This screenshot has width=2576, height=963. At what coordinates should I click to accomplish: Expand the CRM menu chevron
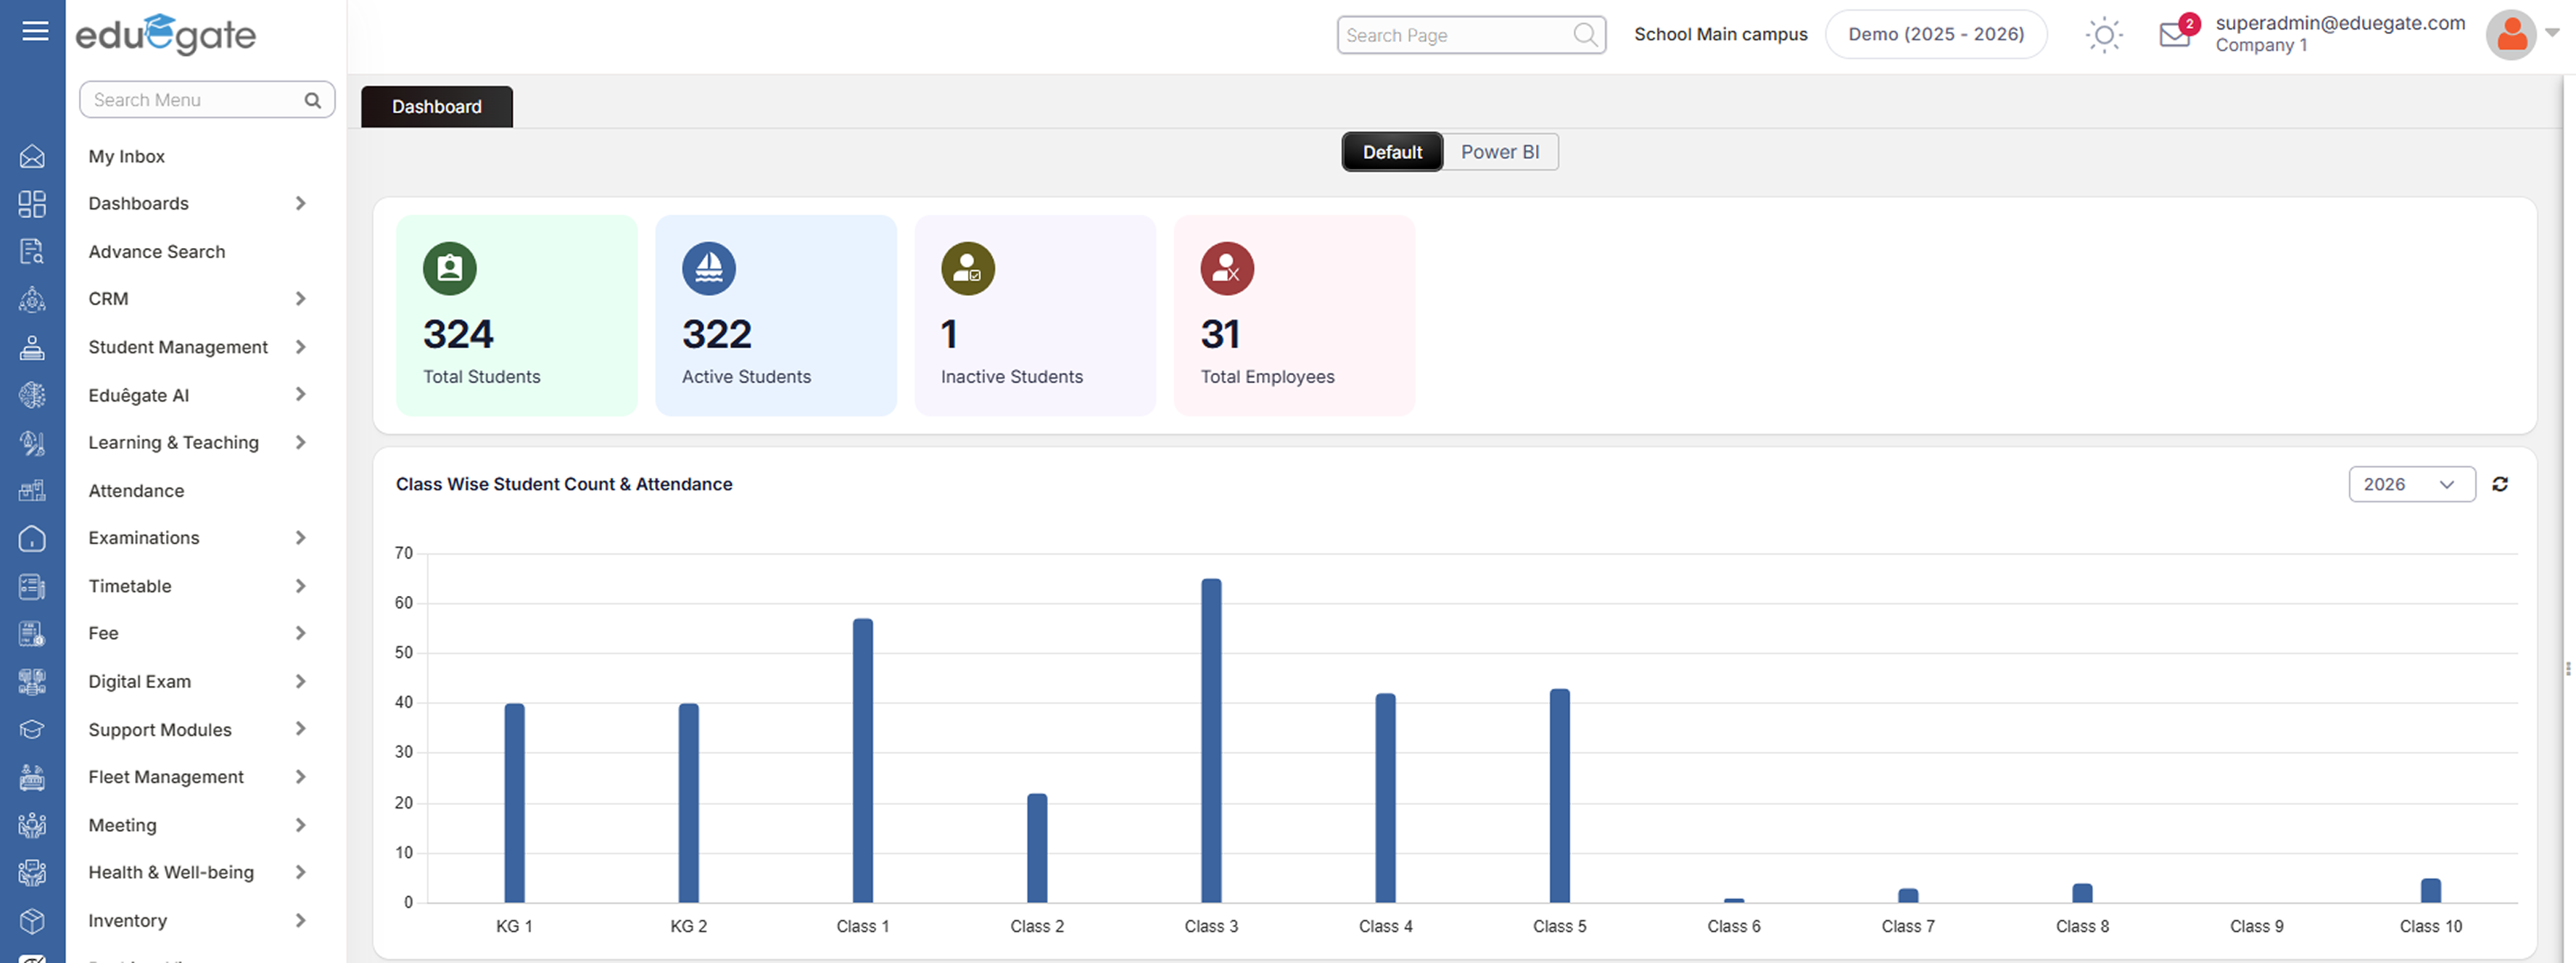click(x=300, y=299)
